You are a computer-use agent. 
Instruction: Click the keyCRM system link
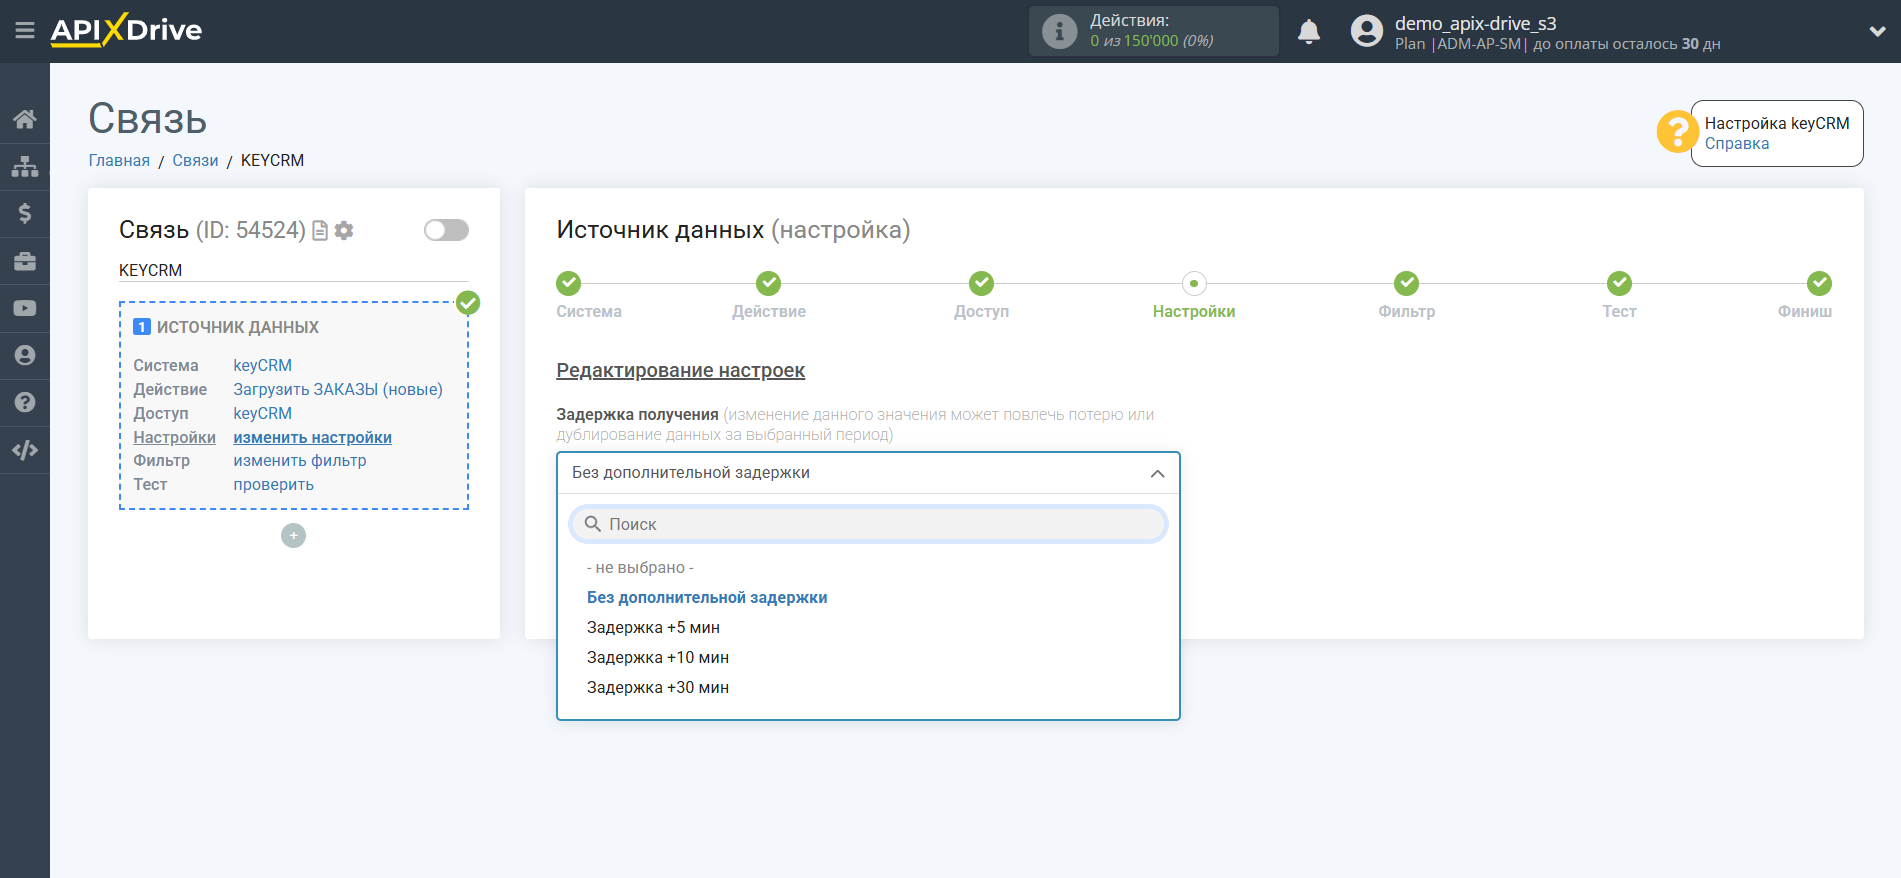[262, 366]
